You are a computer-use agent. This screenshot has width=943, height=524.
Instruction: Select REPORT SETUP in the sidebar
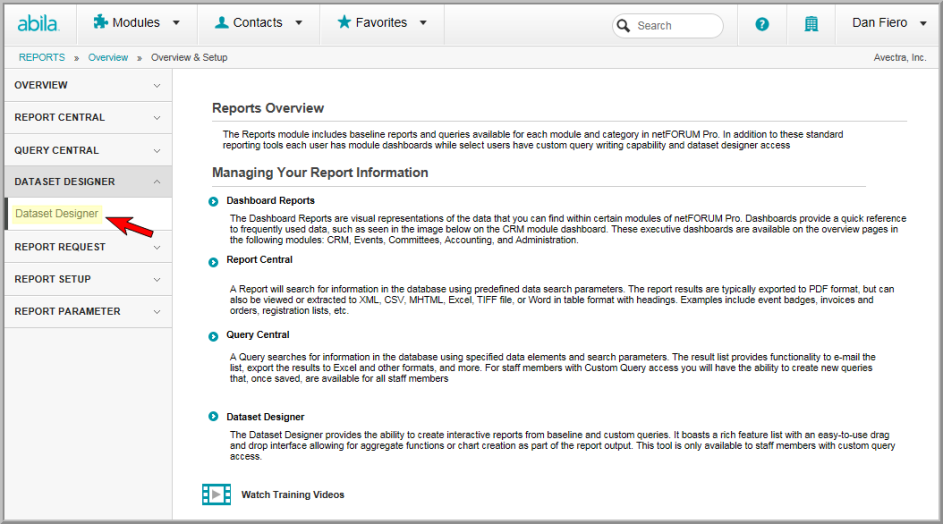click(88, 280)
